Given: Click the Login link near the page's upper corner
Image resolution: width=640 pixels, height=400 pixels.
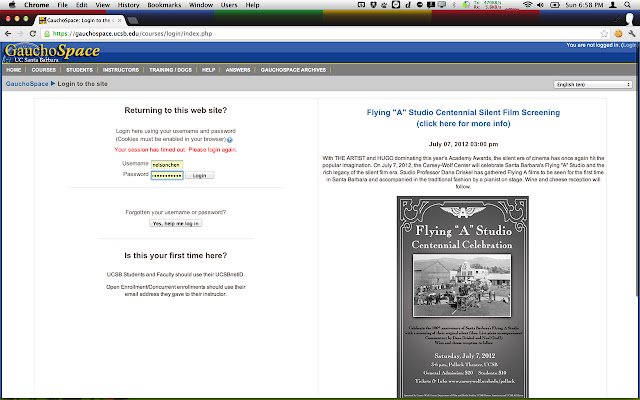Looking at the screenshot, I should [x=629, y=45].
